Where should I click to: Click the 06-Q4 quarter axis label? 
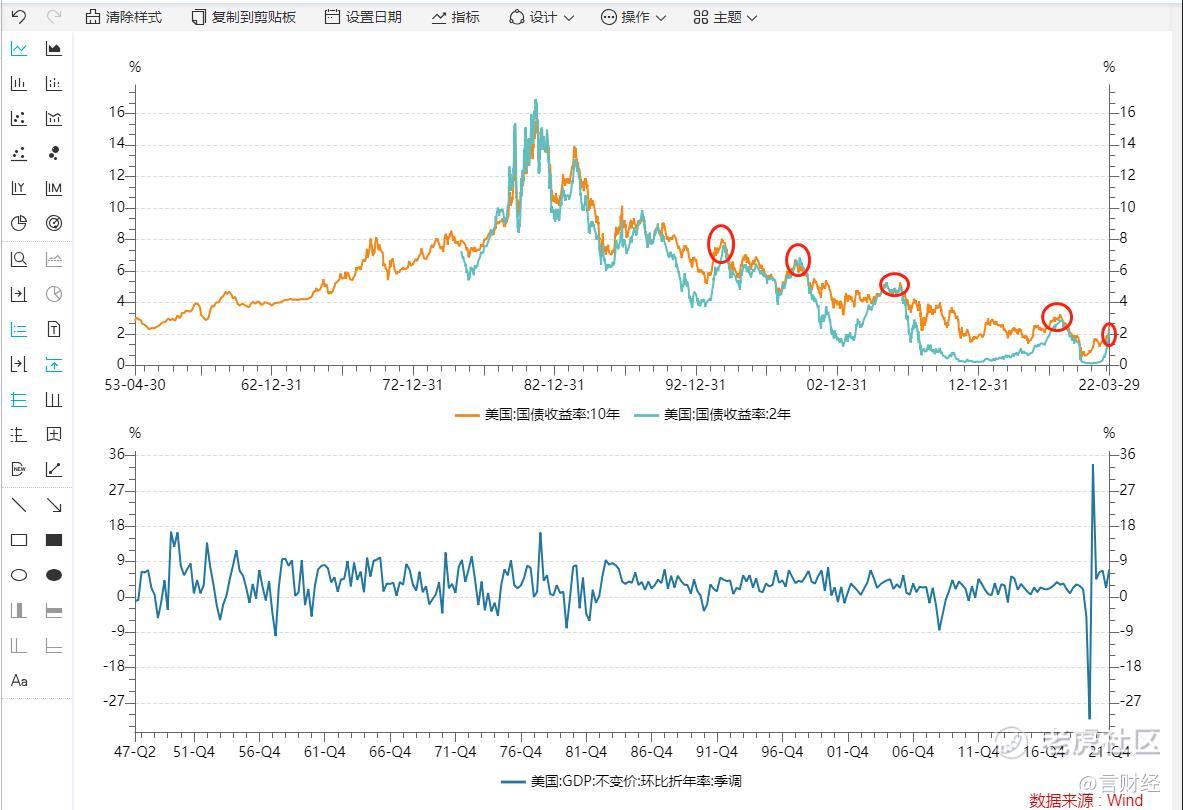913,752
